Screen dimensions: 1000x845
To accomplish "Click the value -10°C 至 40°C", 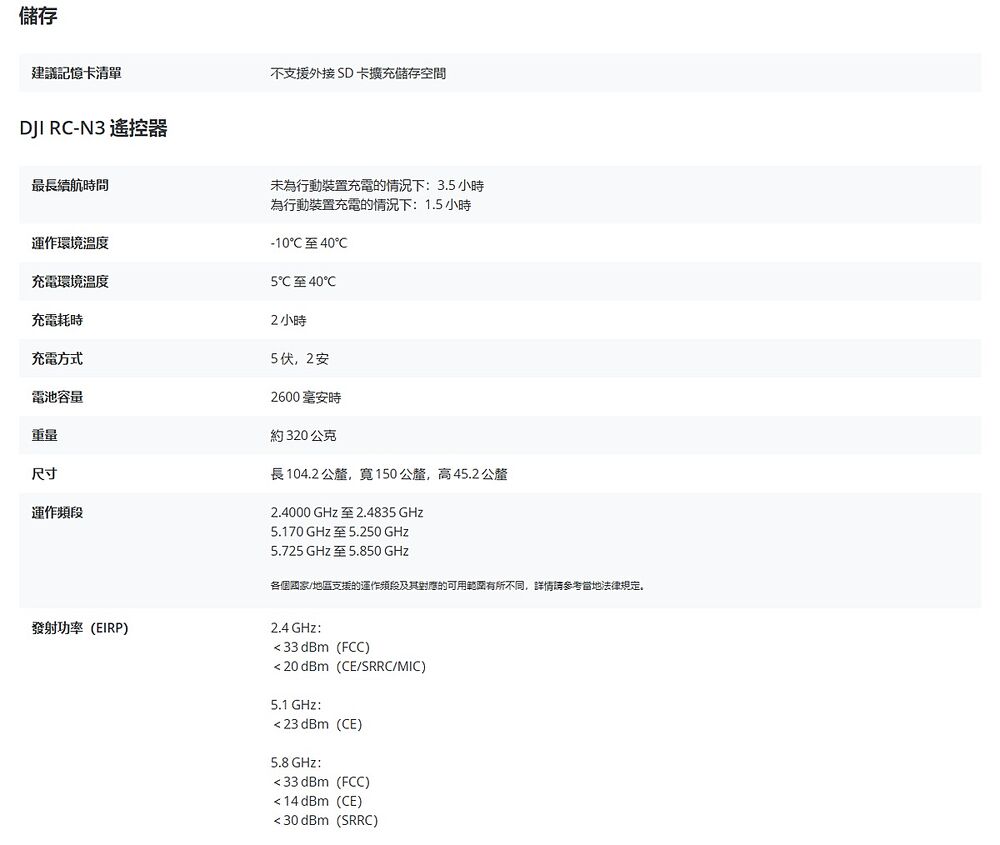I will click(309, 243).
